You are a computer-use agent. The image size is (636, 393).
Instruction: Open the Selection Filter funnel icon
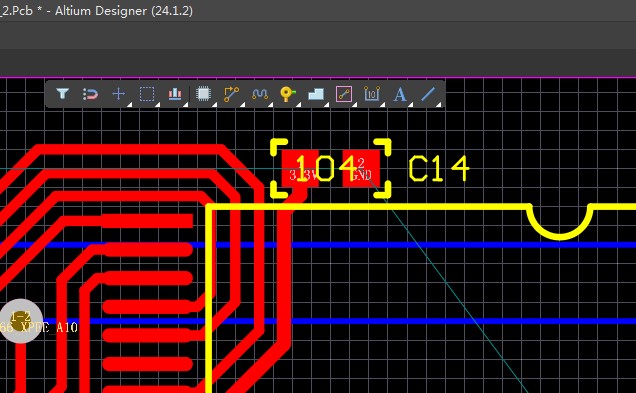coord(62,94)
